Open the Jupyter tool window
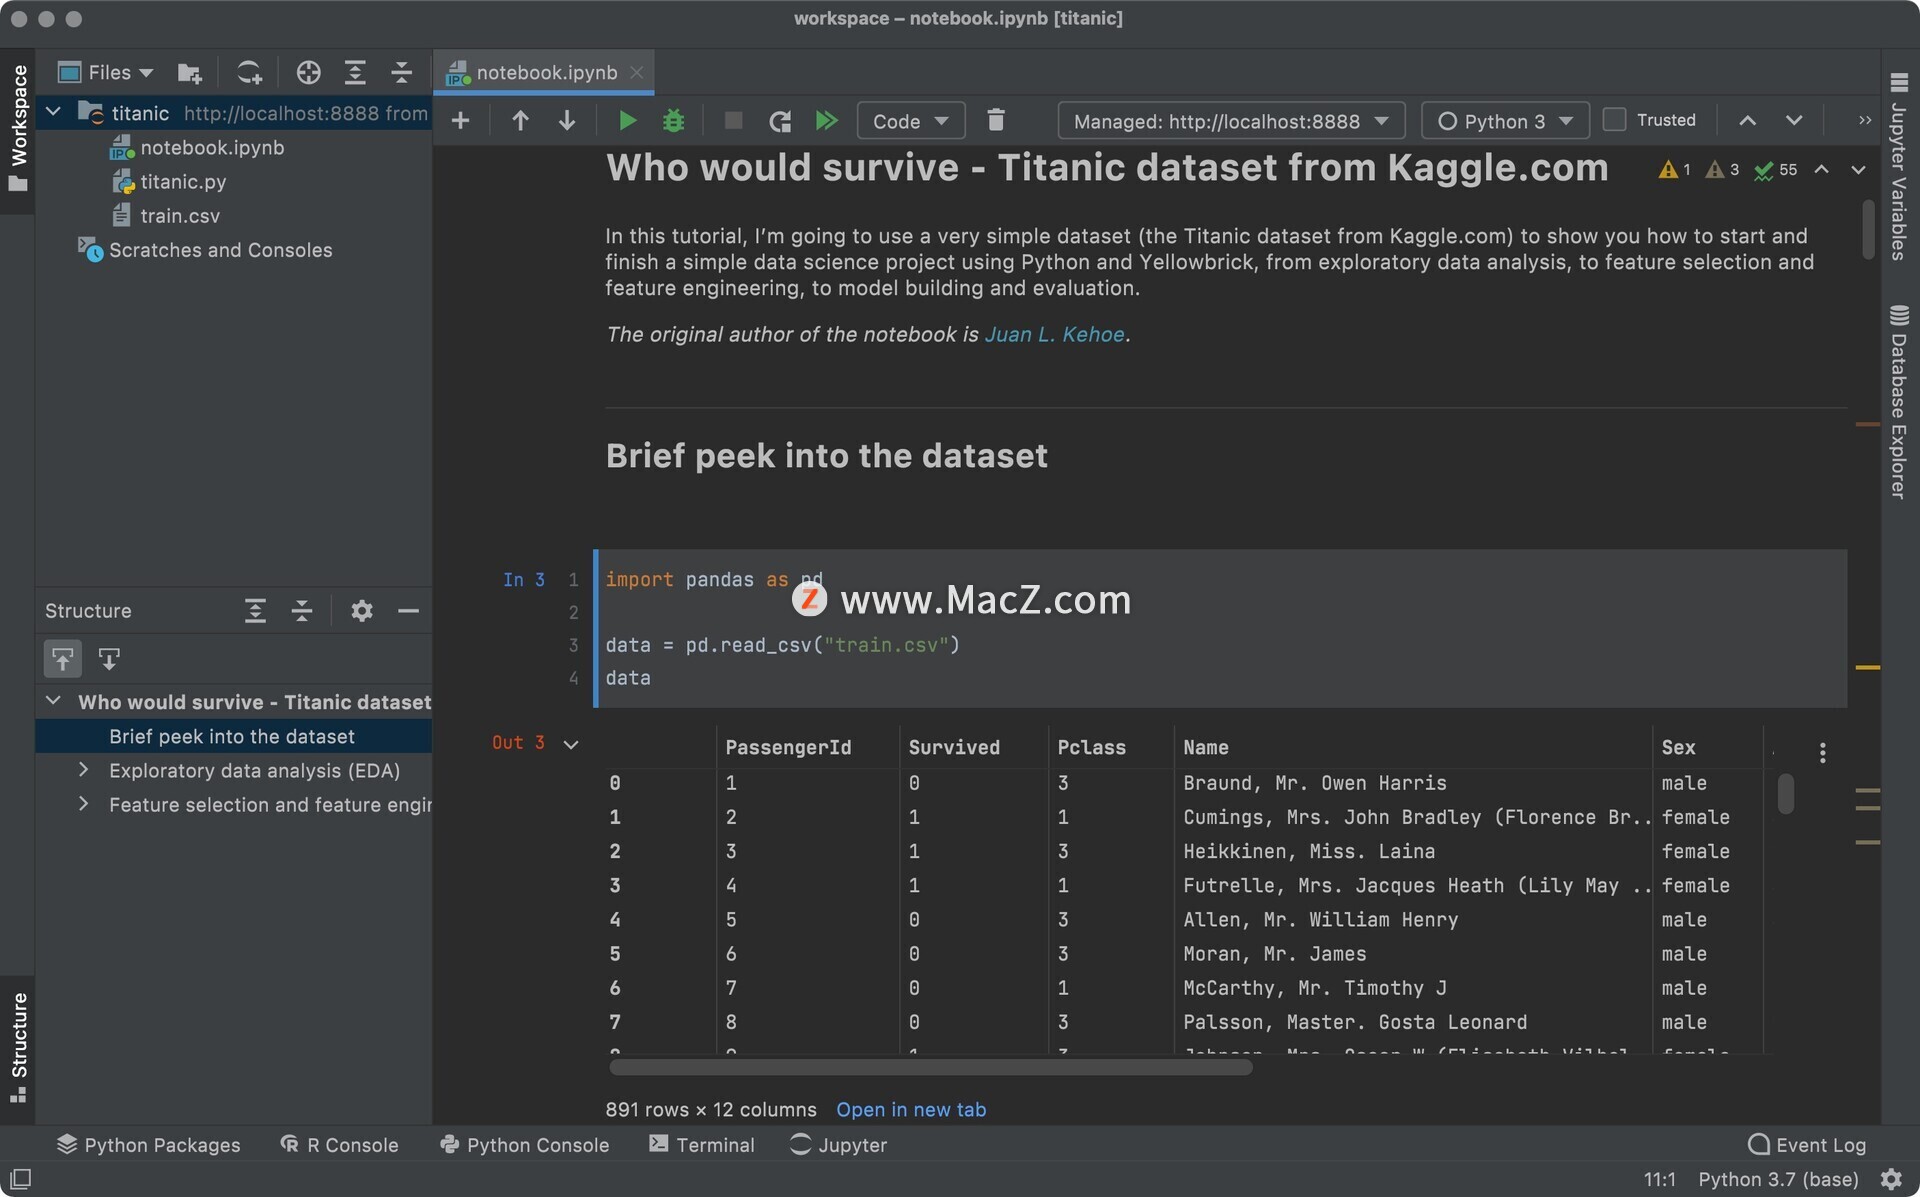This screenshot has width=1920, height=1197. pyautogui.click(x=838, y=1145)
